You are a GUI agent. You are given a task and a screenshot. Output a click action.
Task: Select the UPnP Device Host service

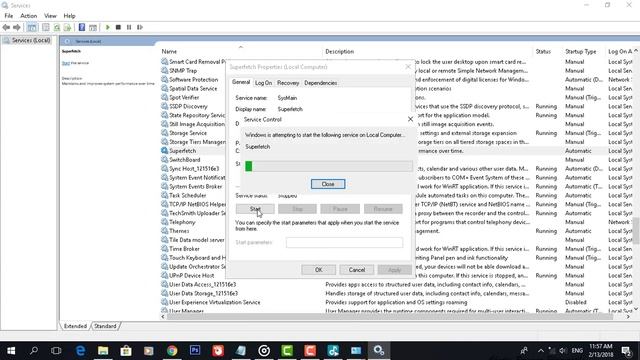191,276
